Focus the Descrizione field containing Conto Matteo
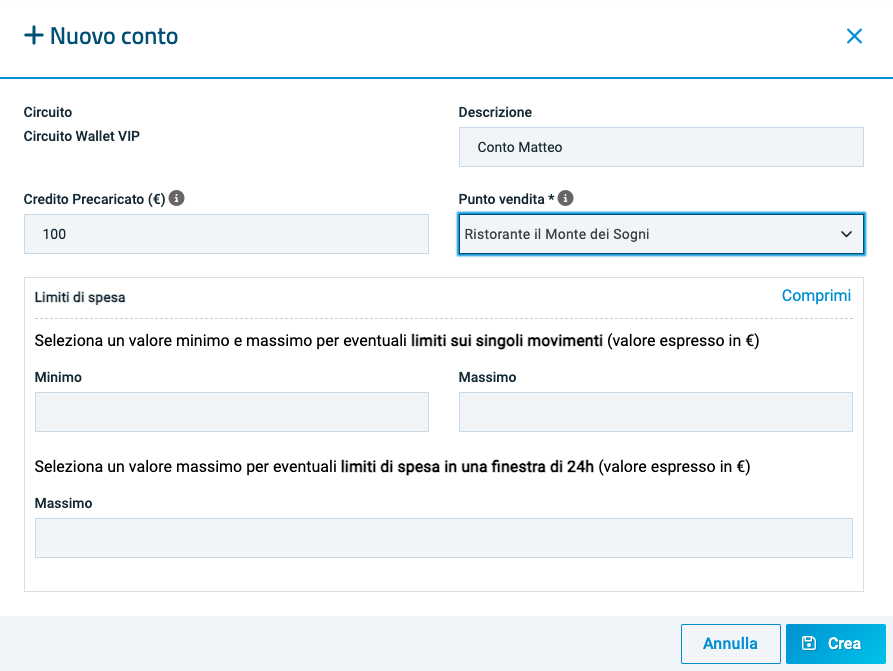Screen dimensions: 893x671 click(x=660, y=147)
